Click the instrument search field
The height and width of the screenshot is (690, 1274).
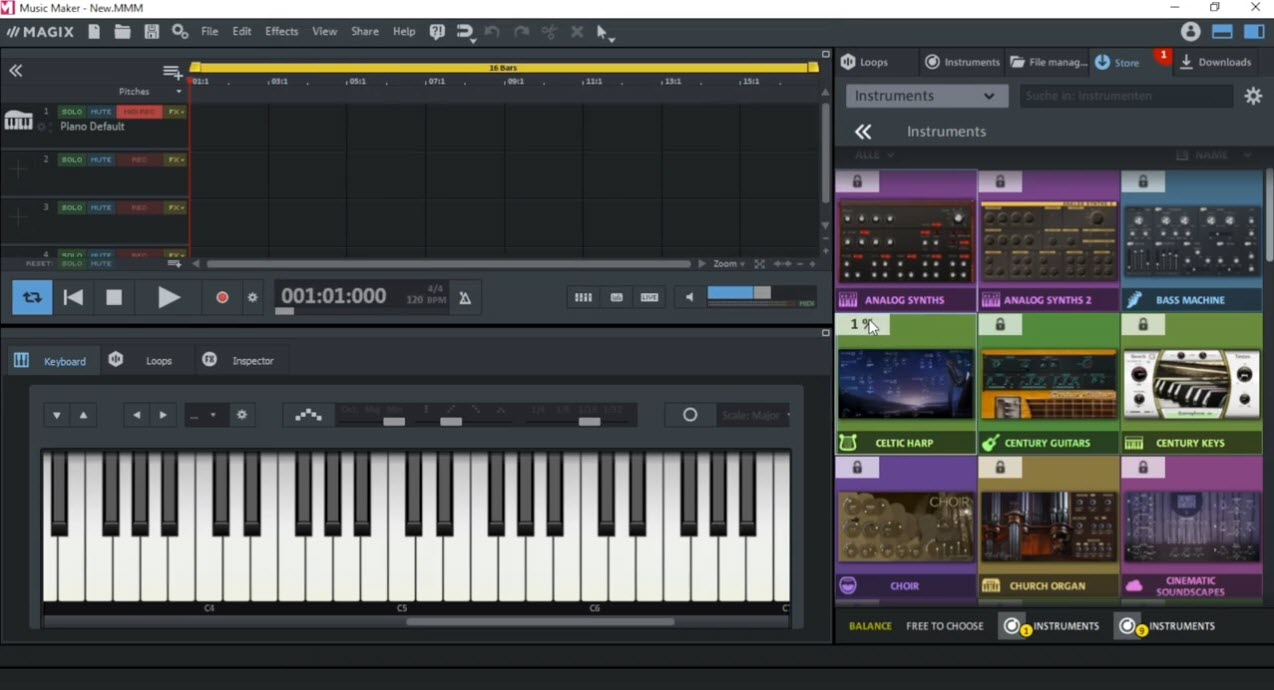1126,96
